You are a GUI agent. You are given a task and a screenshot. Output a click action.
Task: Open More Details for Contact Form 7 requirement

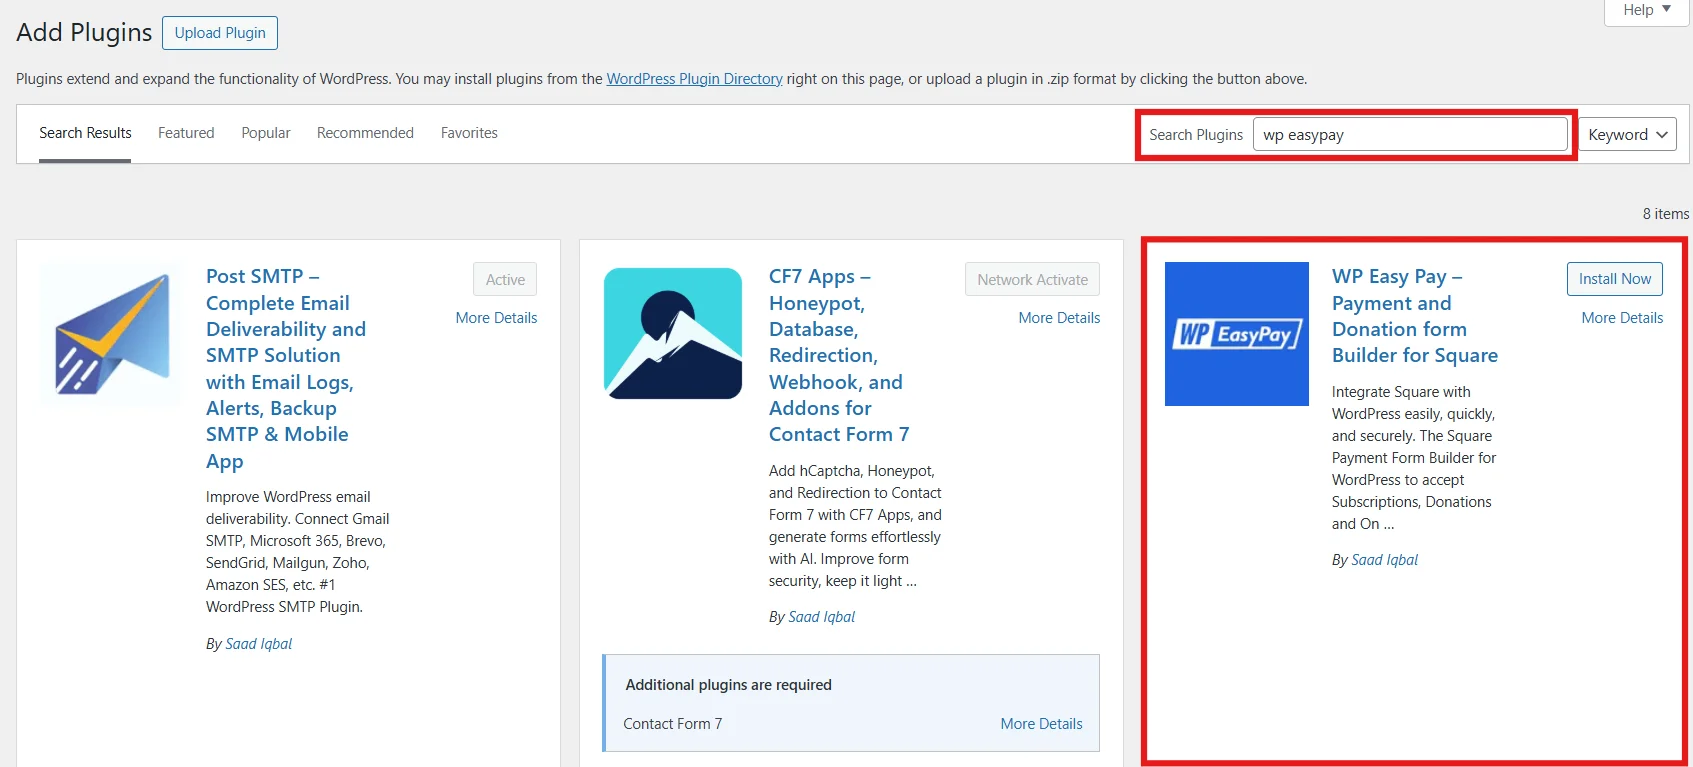click(1041, 724)
